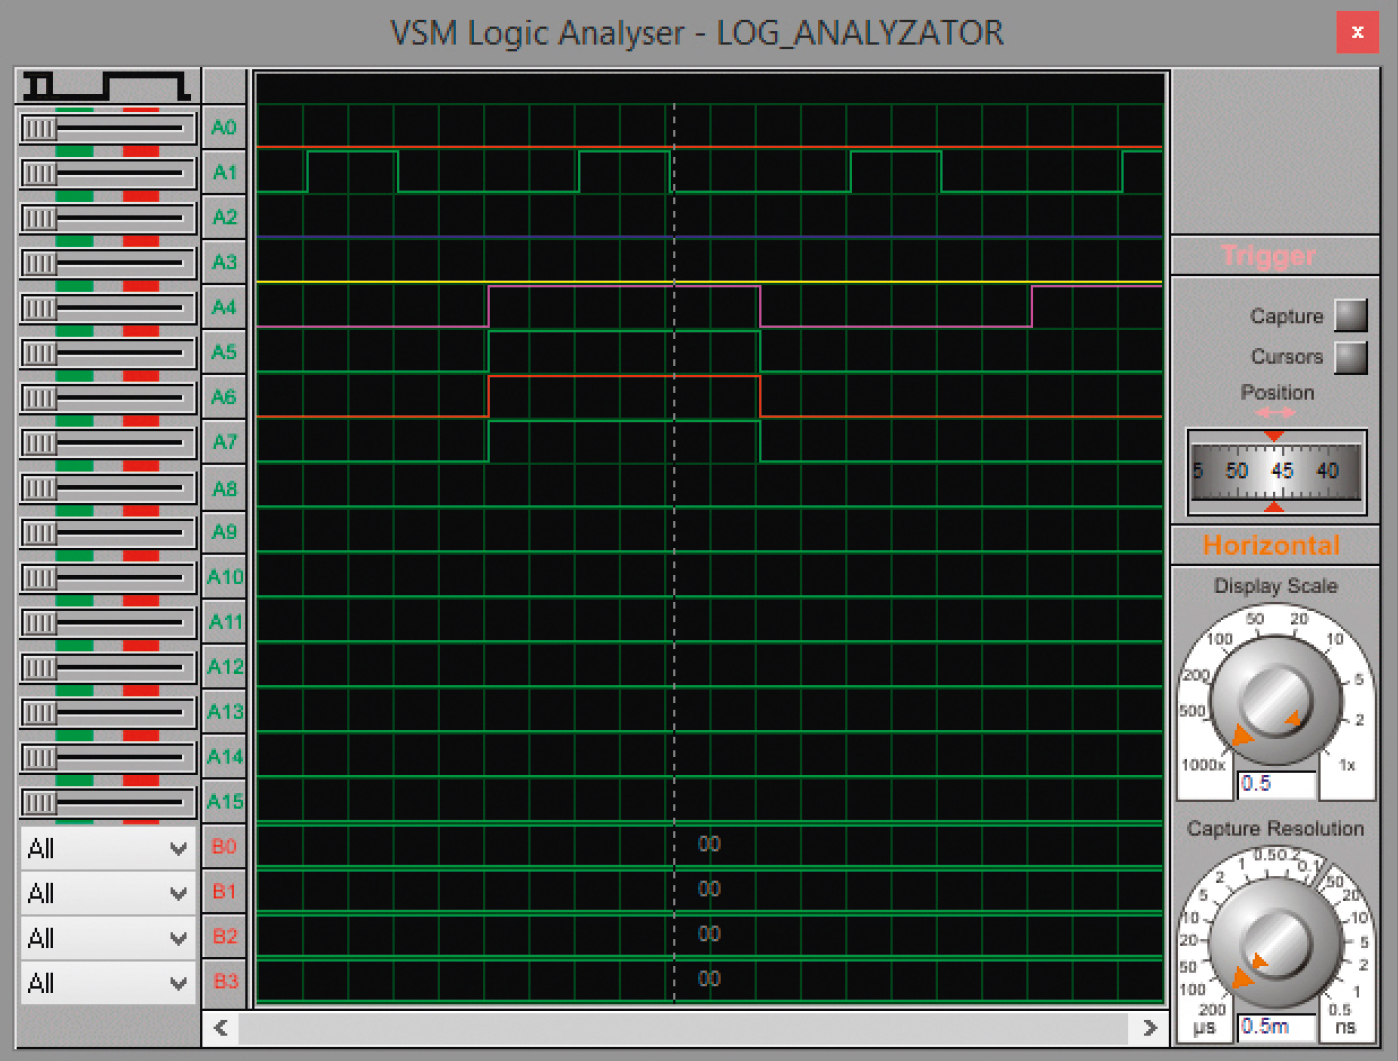Click the B0 bus label
Image resolution: width=1398 pixels, height=1061 pixels.
(x=224, y=847)
